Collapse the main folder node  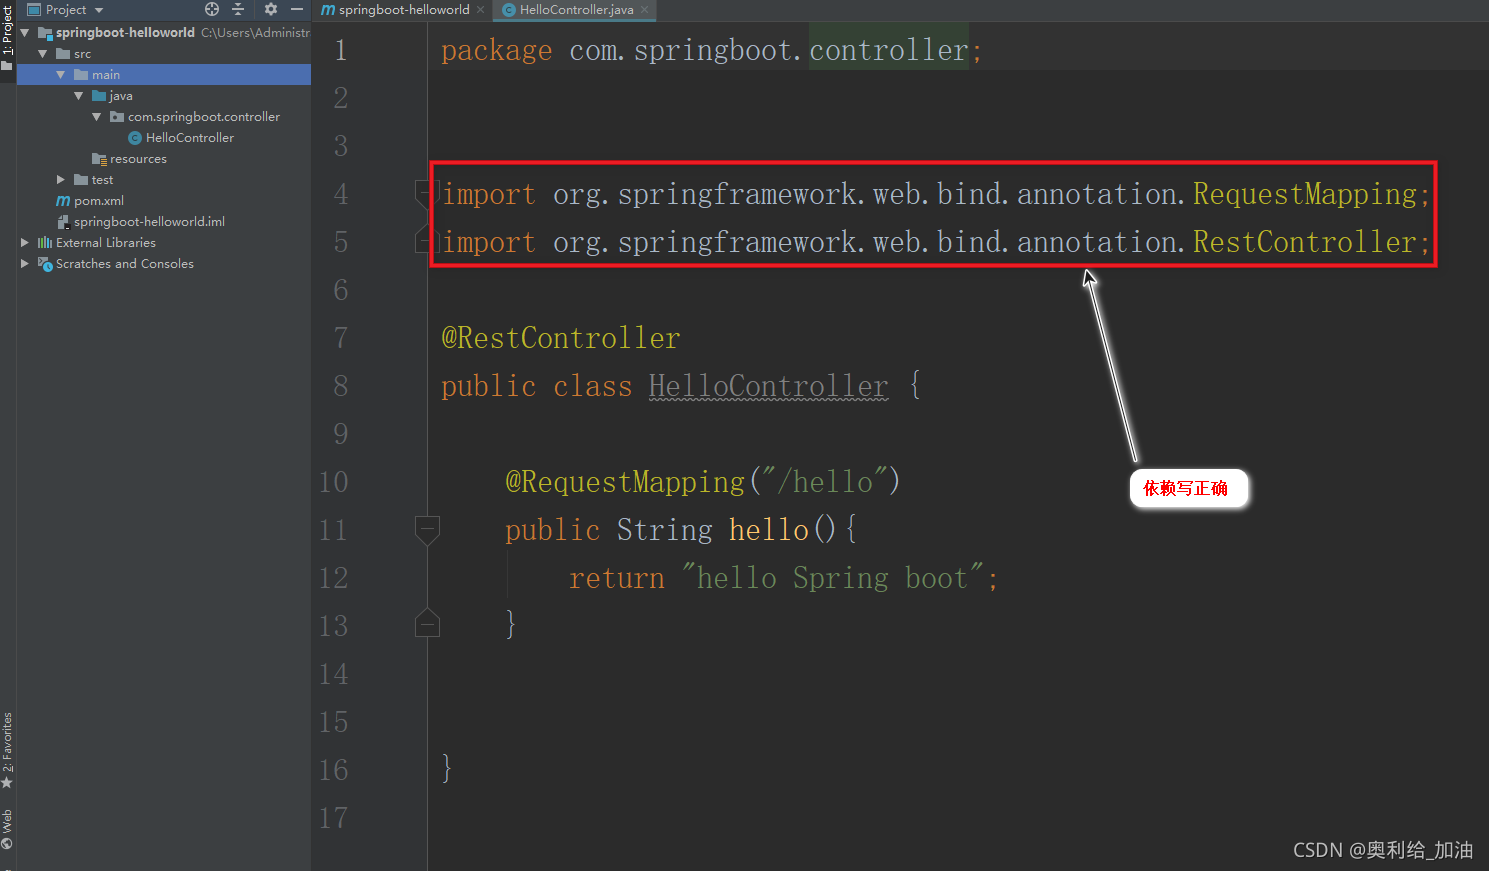tap(61, 75)
